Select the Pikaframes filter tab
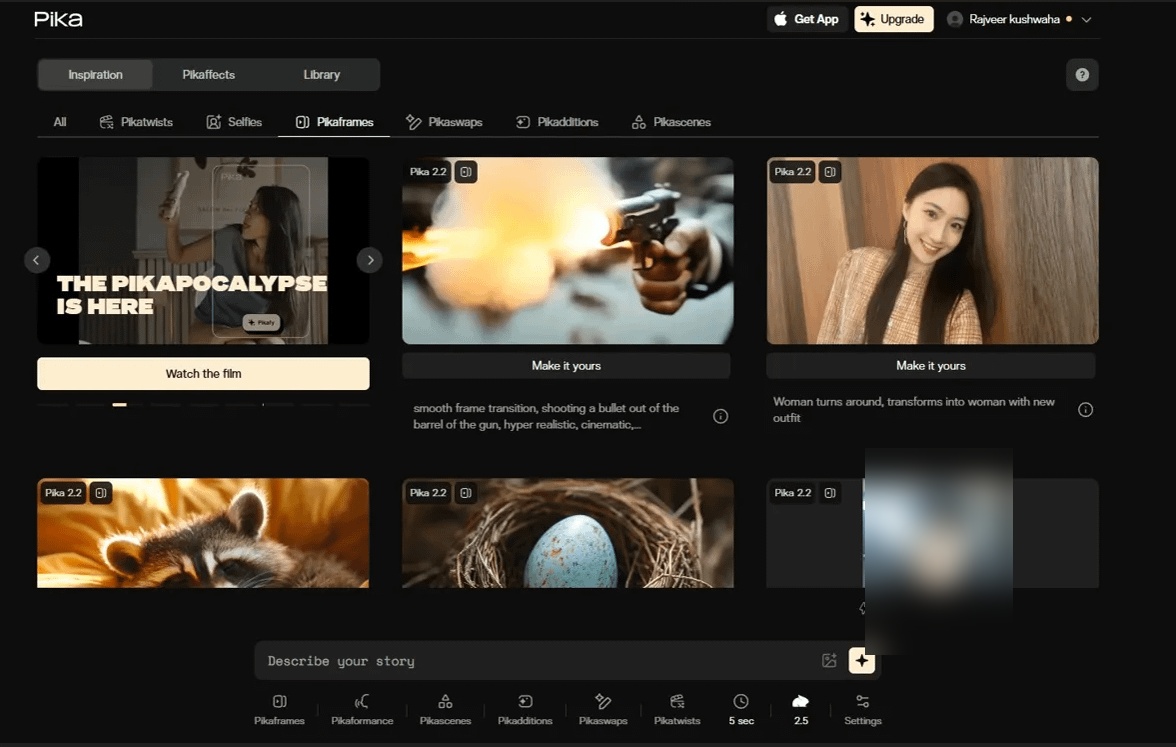Screen dimensions: 1176x747 point(334,122)
